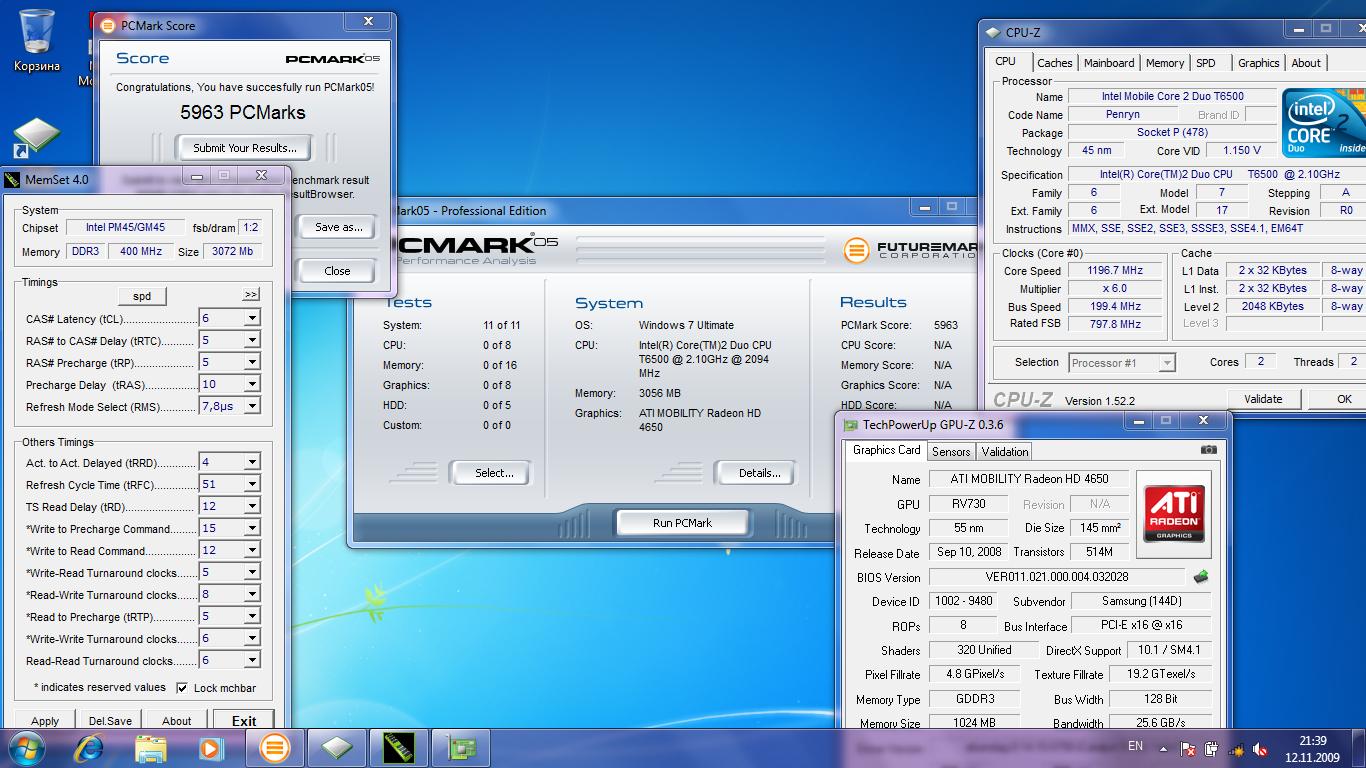Click the volume tray icon
Image resolution: width=1366 pixels, height=768 pixels.
click(x=1260, y=748)
